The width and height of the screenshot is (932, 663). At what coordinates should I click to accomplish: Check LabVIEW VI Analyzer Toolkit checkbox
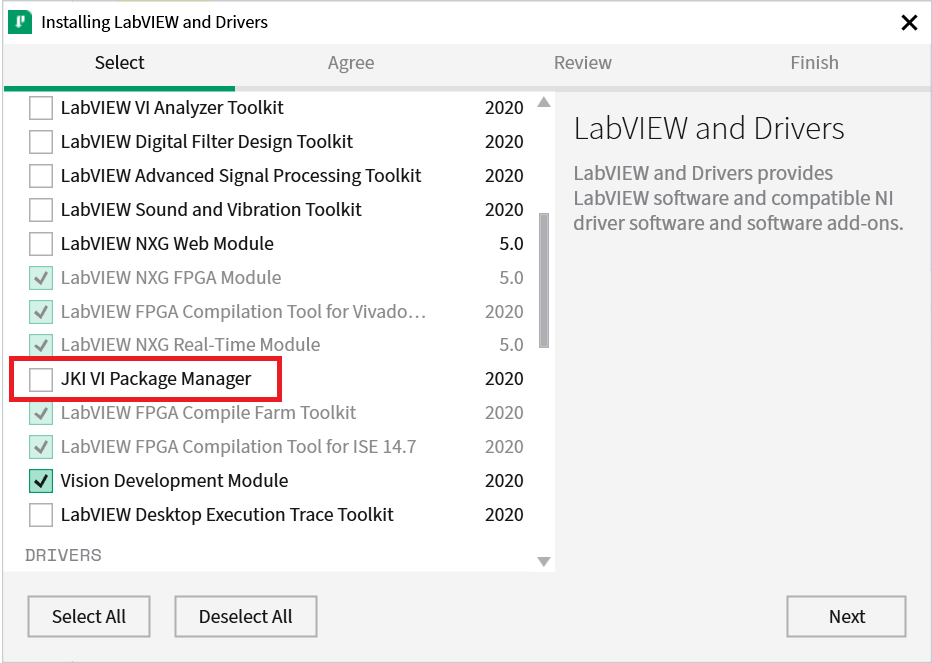[x=41, y=108]
